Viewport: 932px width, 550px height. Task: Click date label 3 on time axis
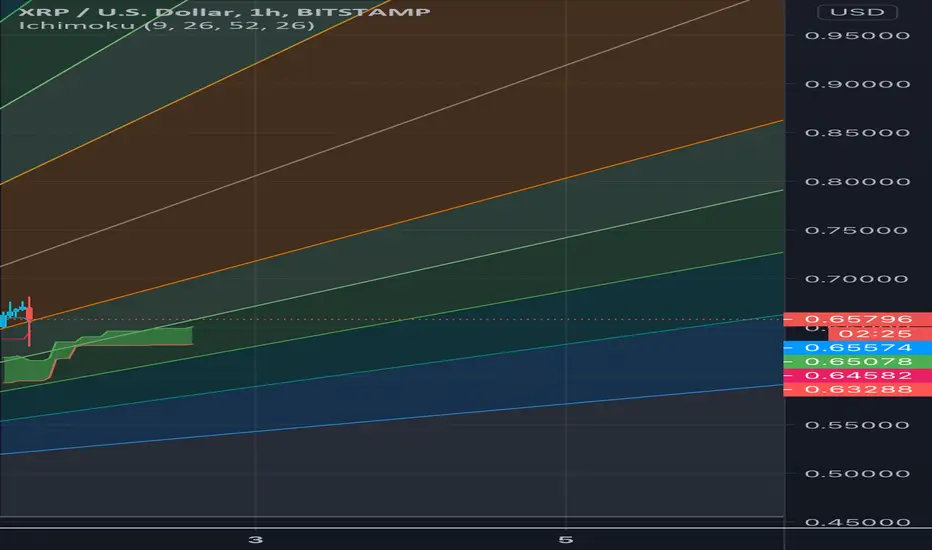(255, 540)
